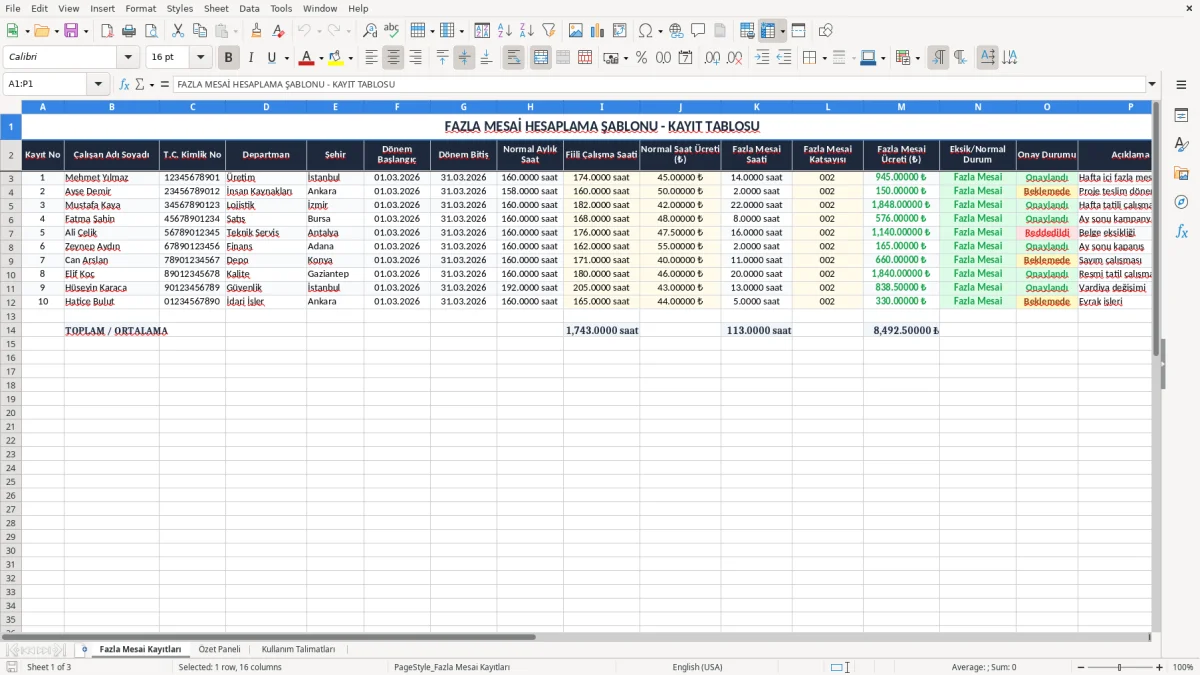Click the Insert Chart icon
Viewport: 1200px width, 675px height.
coord(598,31)
